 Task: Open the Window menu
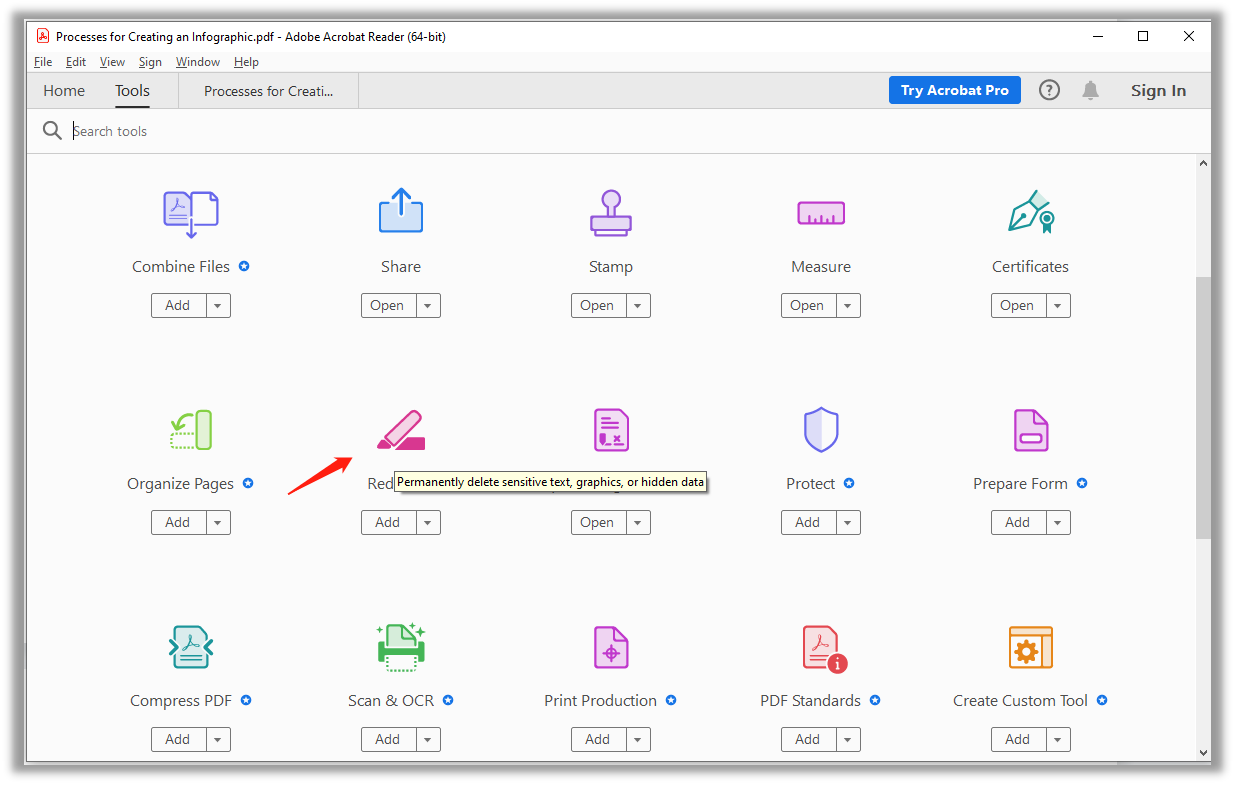pyautogui.click(x=198, y=62)
